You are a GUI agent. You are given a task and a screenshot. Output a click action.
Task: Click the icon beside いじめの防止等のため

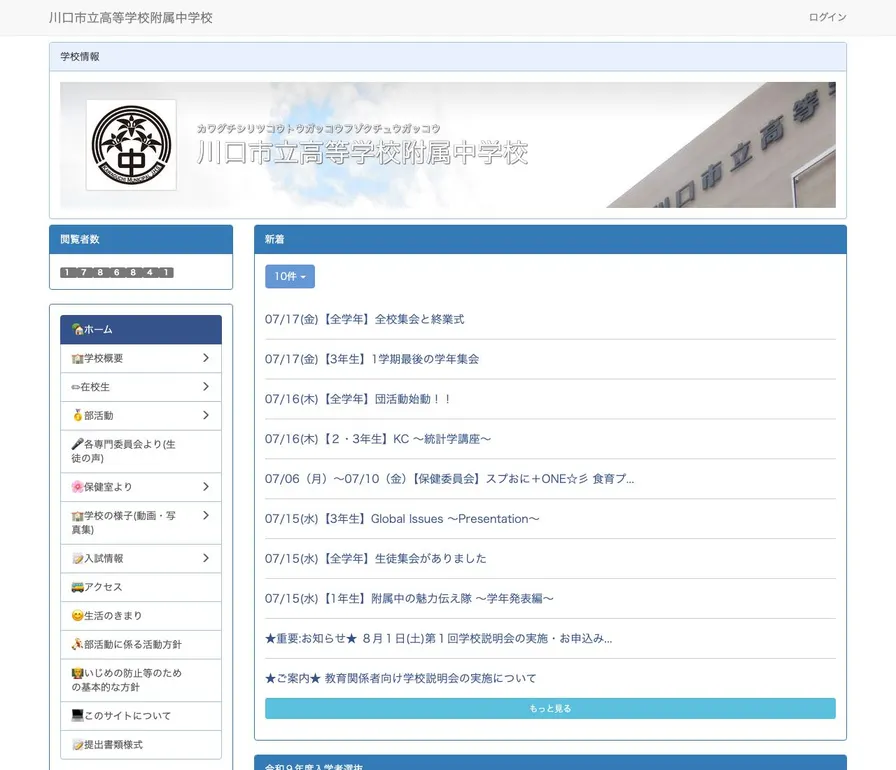(x=78, y=673)
